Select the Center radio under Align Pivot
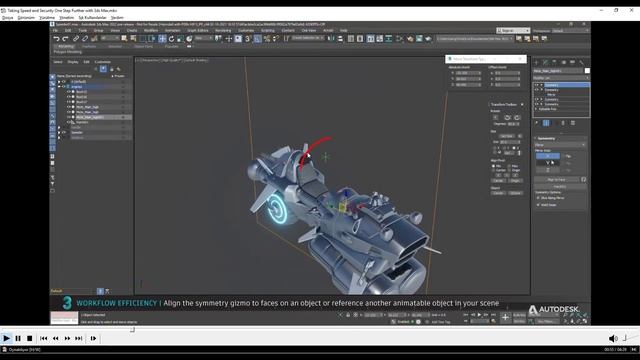640x360 pixels. (494, 170)
